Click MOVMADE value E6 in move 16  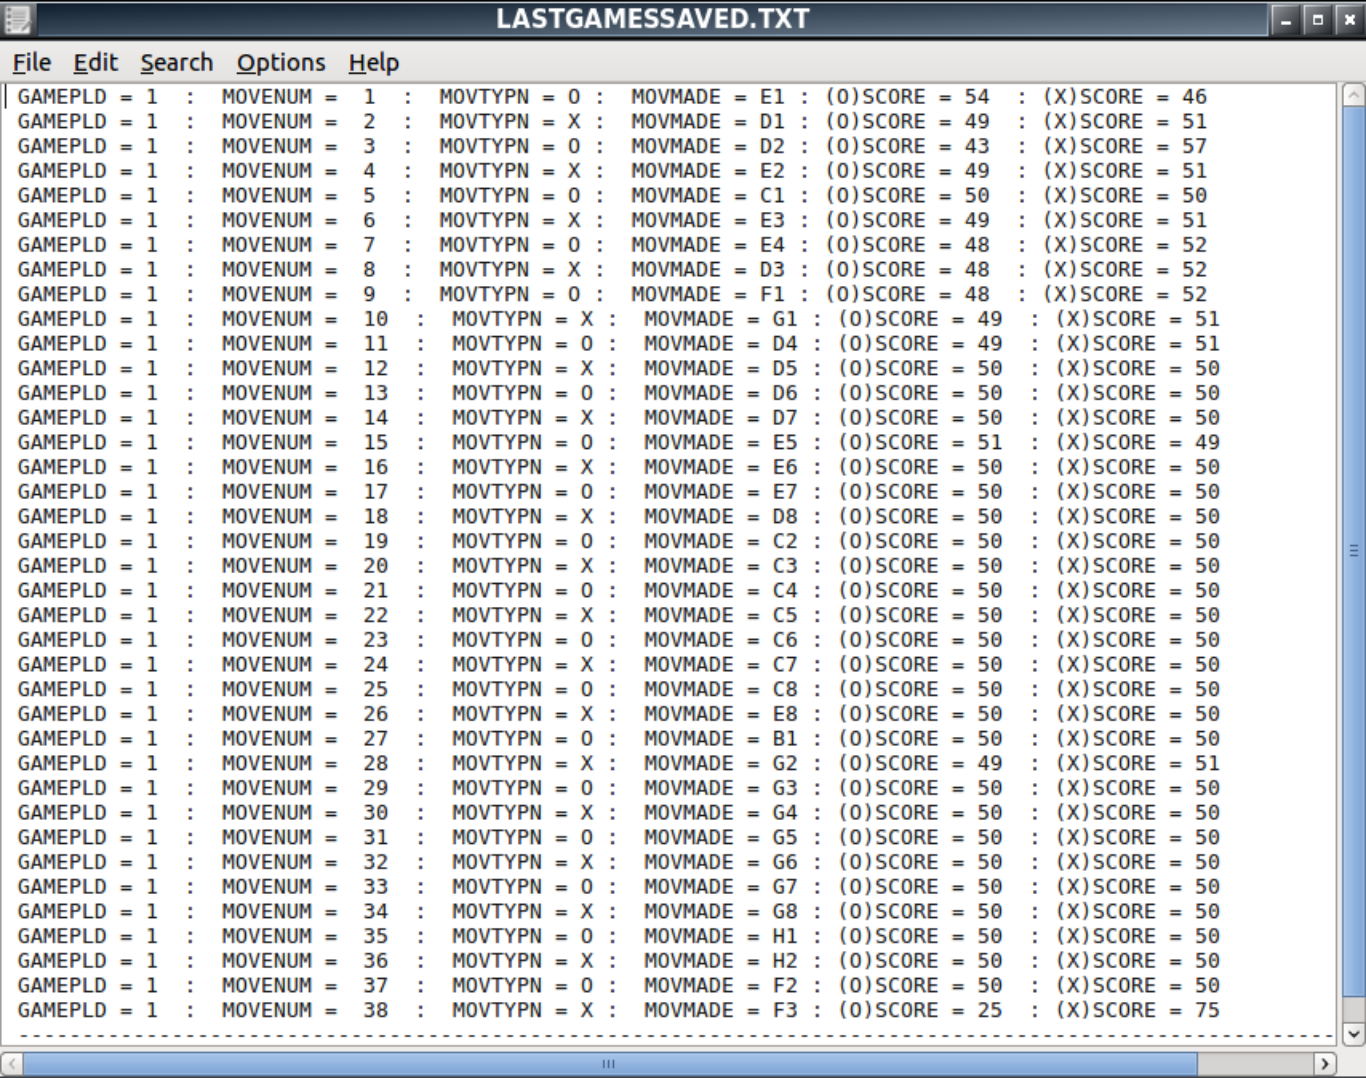pyautogui.click(x=785, y=467)
